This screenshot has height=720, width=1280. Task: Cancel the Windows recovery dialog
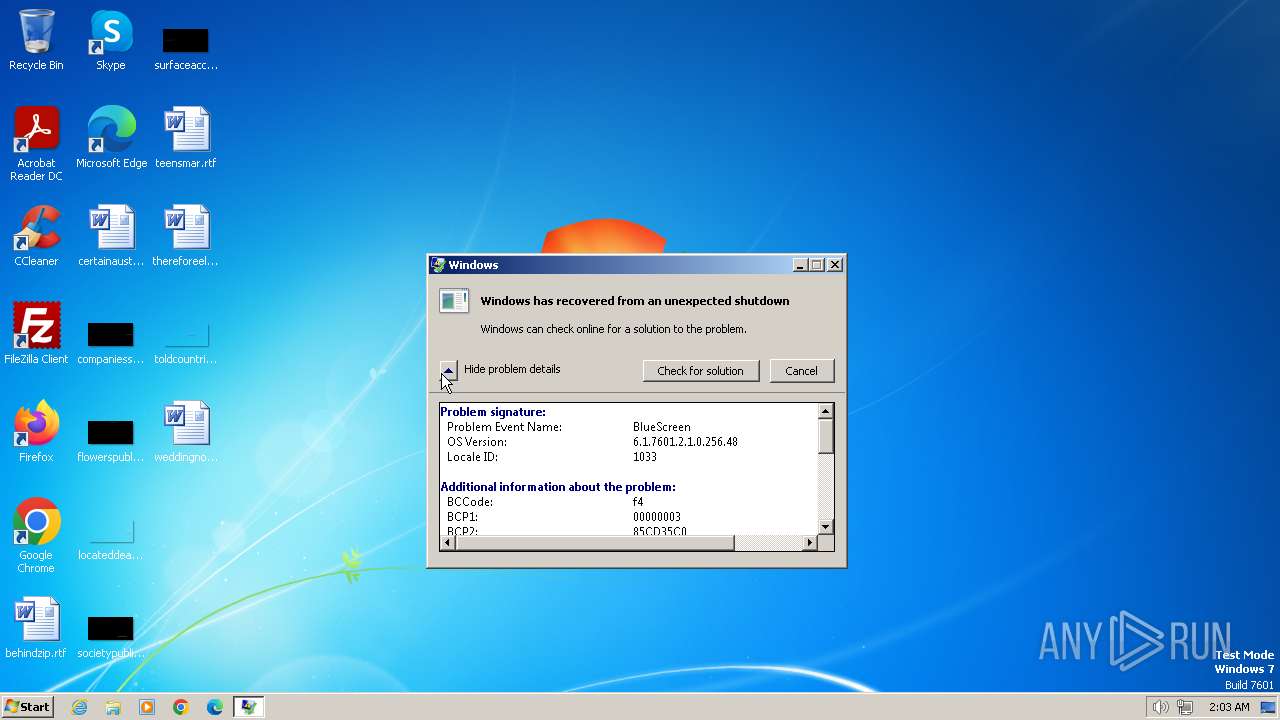coord(801,371)
